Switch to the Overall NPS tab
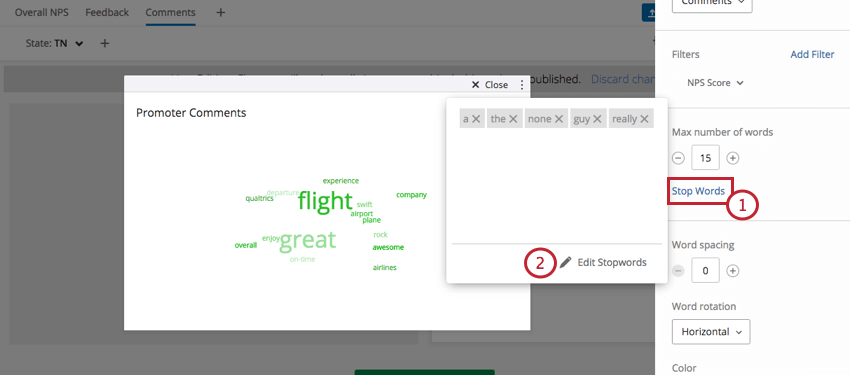 (x=42, y=12)
